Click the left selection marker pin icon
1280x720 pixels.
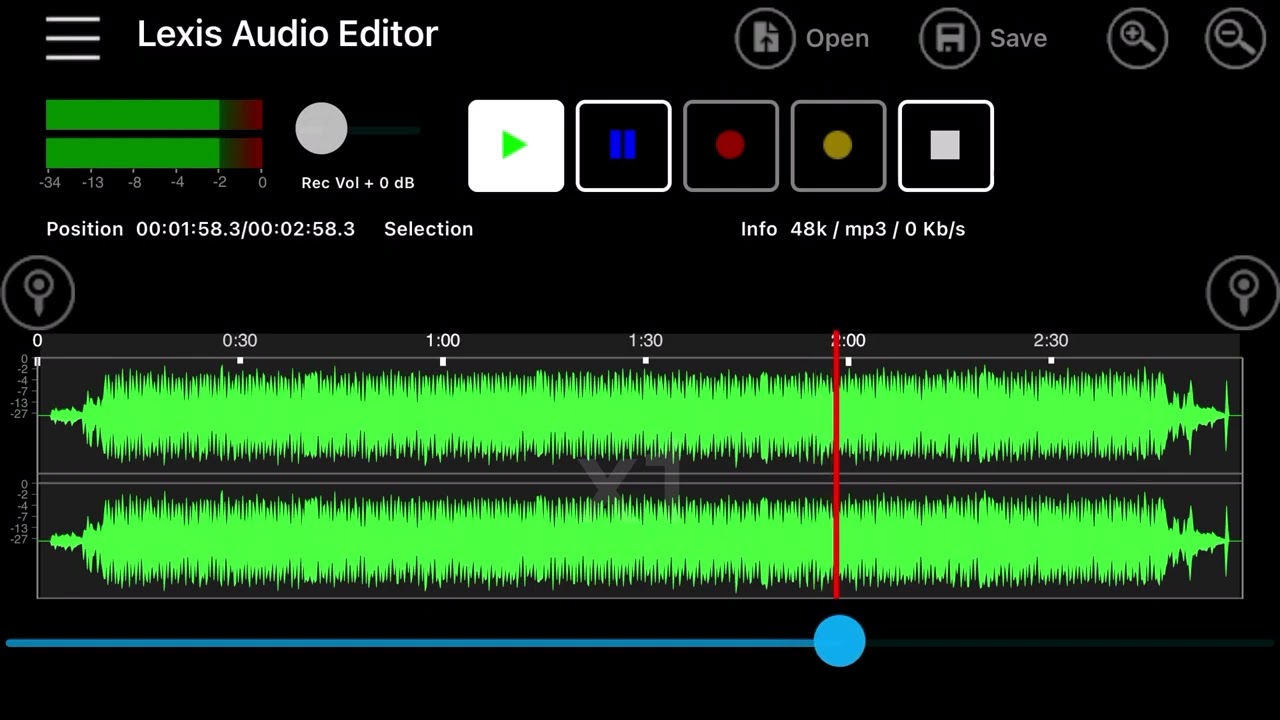pos(38,292)
